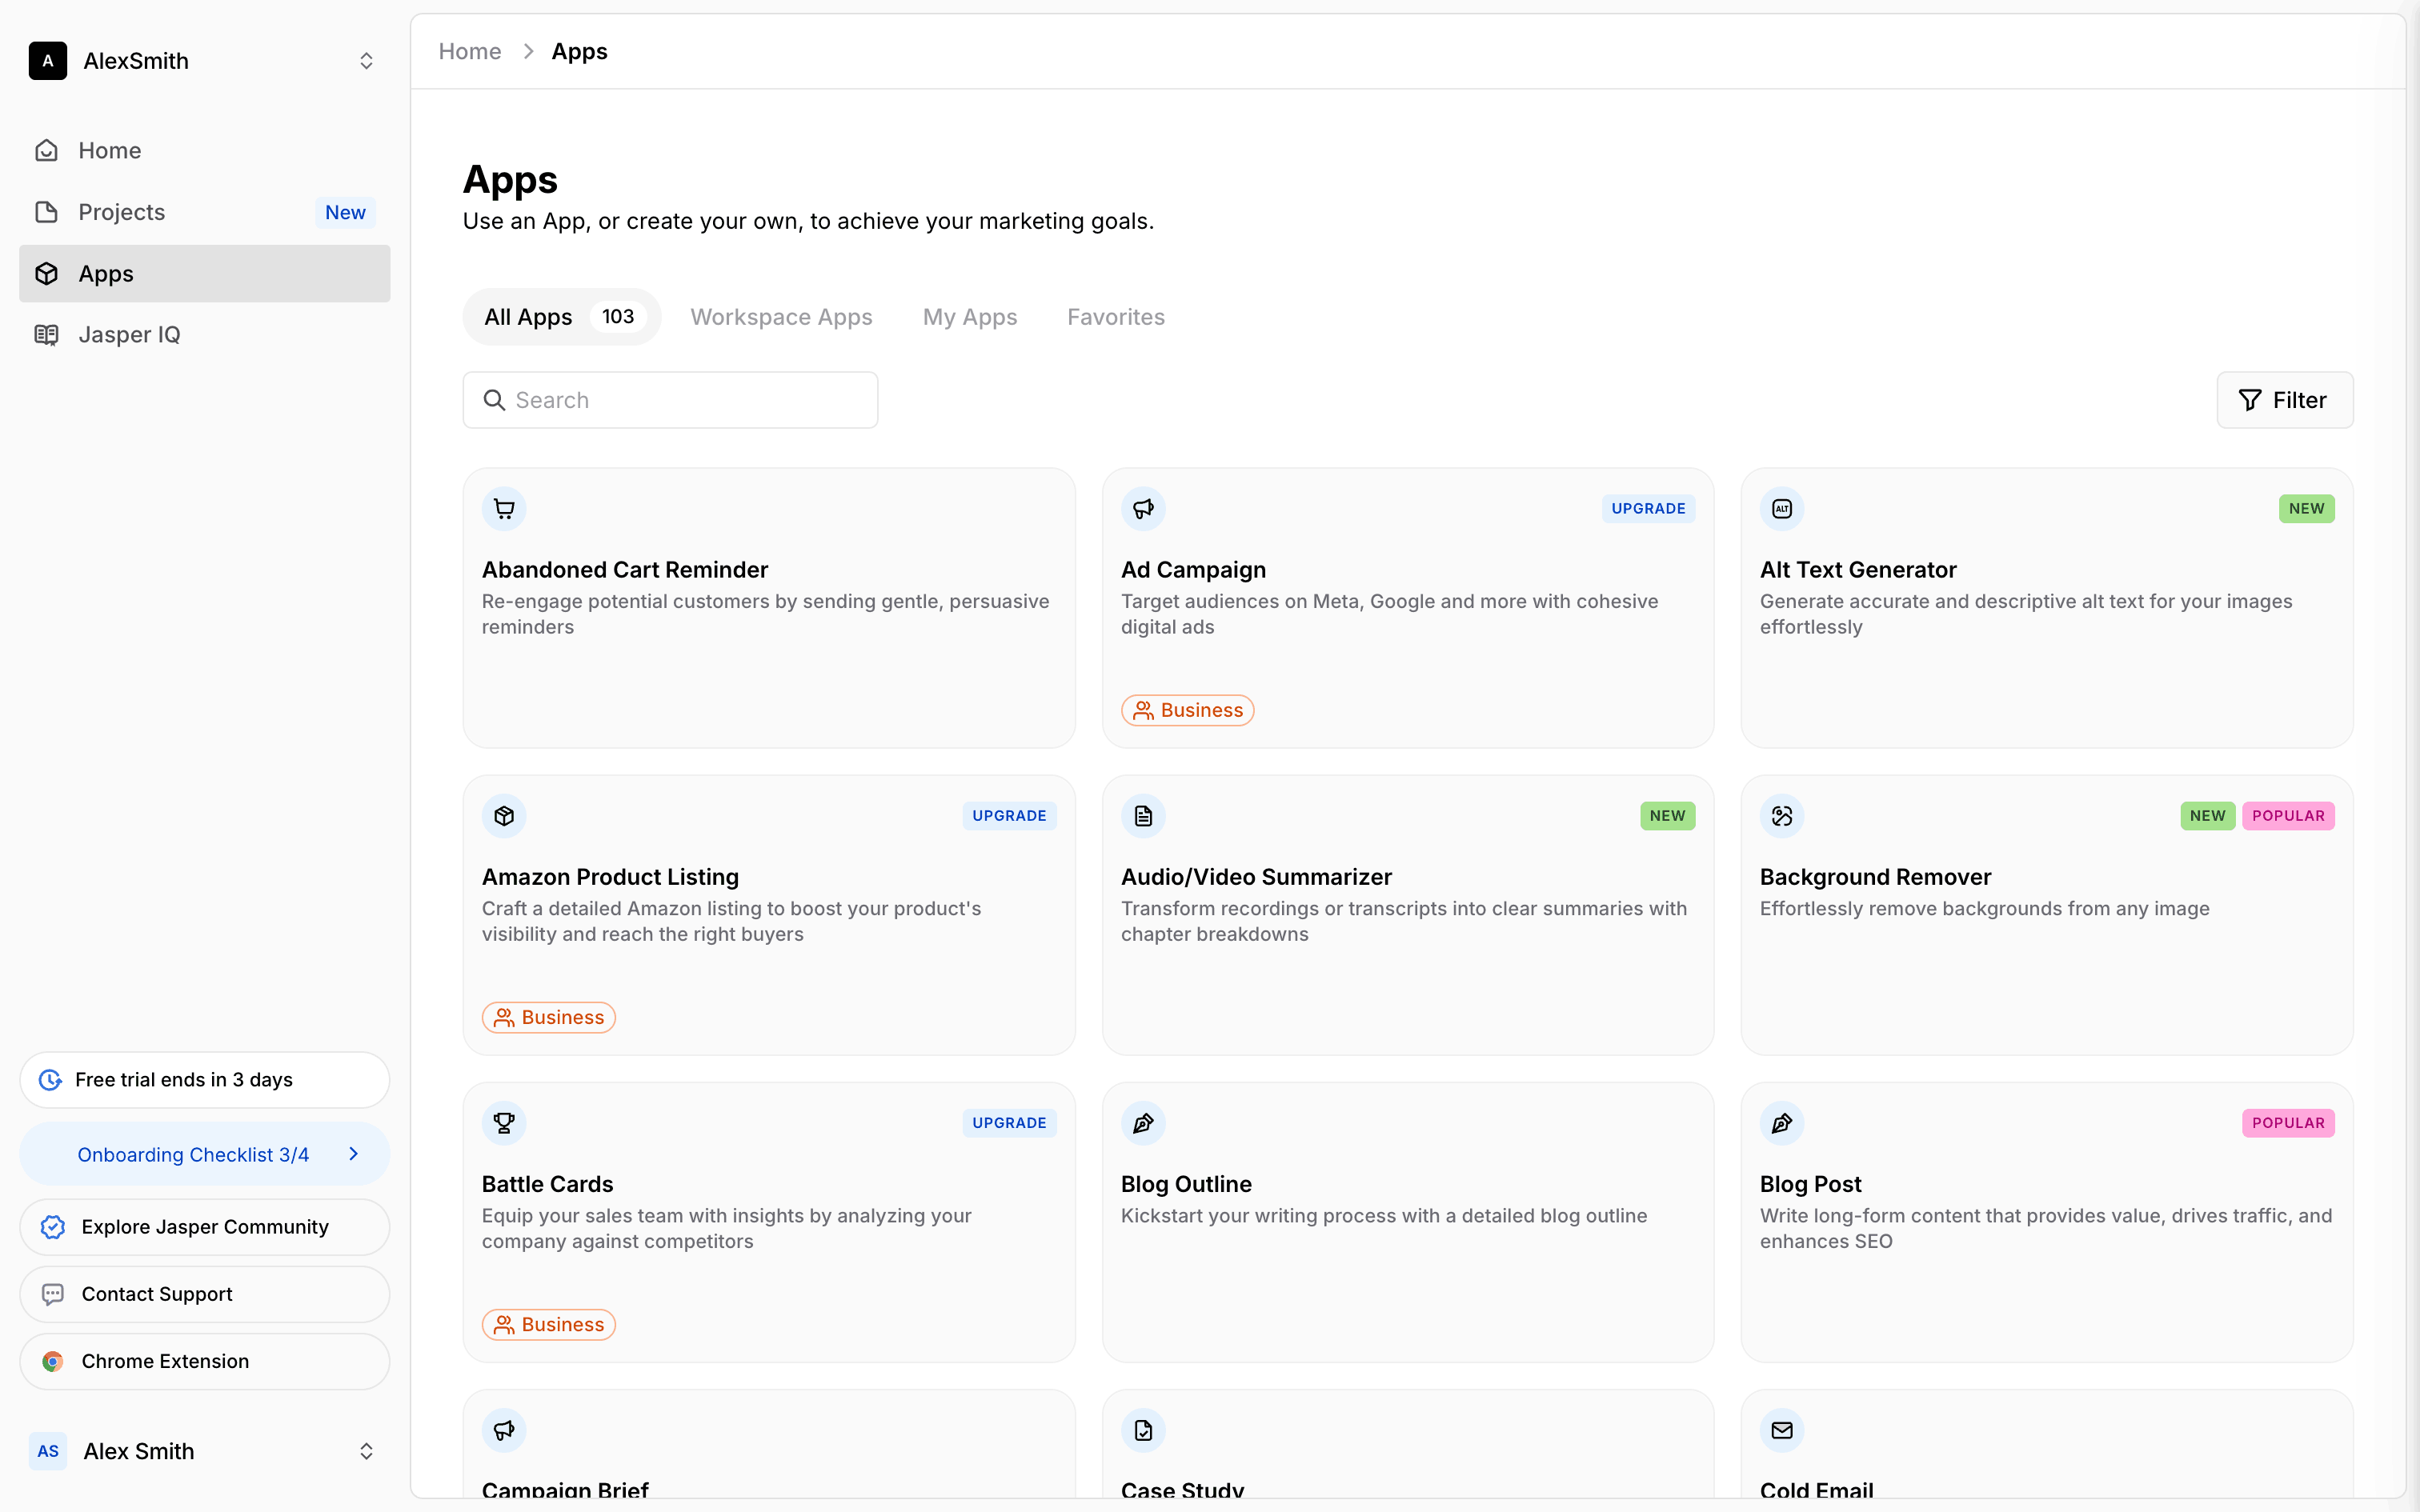The width and height of the screenshot is (2420, 1512).
Task: Open the Onboarding Checklist chevron
Action: [x=353, y=1154]
